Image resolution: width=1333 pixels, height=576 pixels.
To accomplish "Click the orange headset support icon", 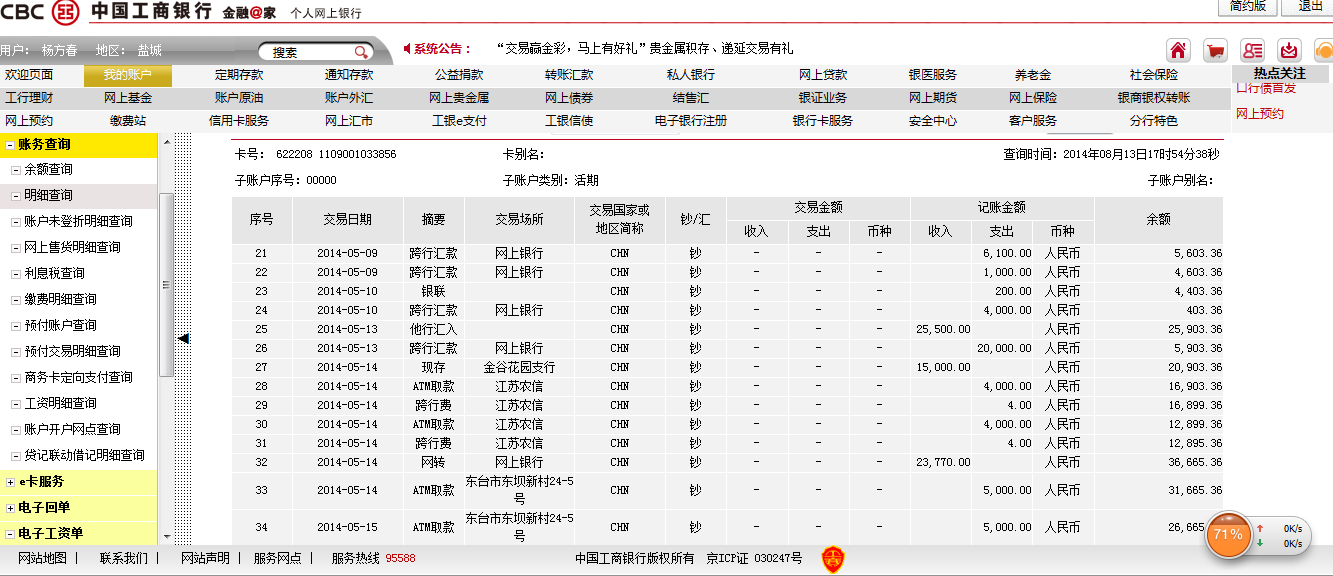I will 1323,51.
